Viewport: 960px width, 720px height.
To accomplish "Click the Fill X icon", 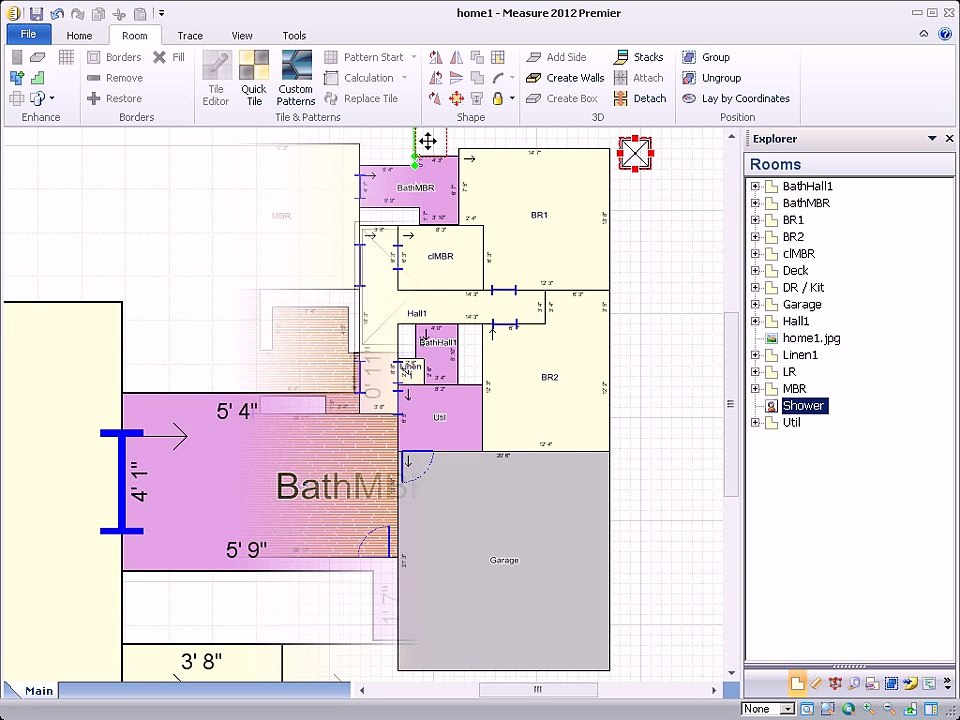I will 159,57.
